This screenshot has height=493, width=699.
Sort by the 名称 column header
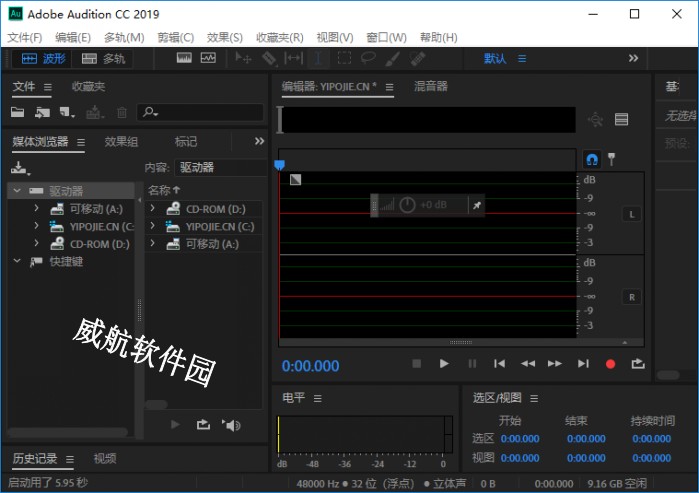pos(164,190)
